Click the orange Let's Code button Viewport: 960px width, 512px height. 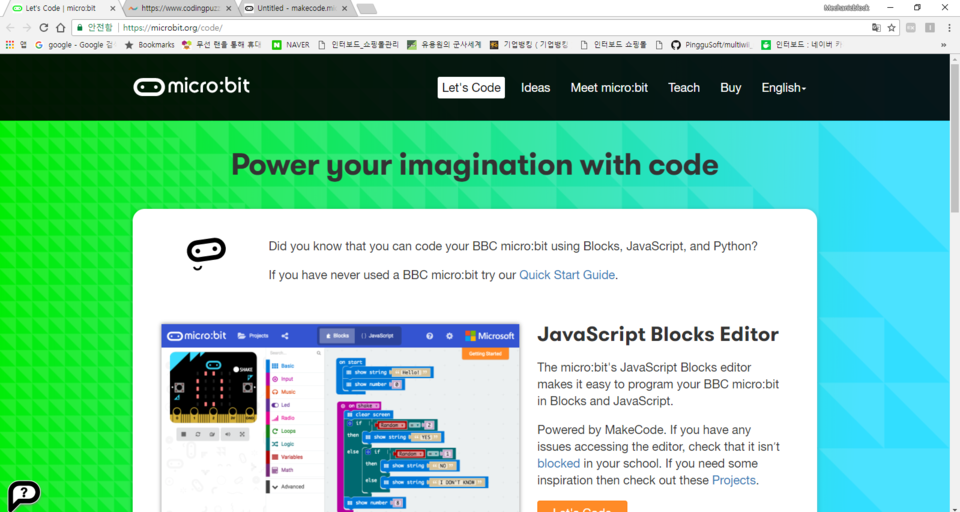582,506
